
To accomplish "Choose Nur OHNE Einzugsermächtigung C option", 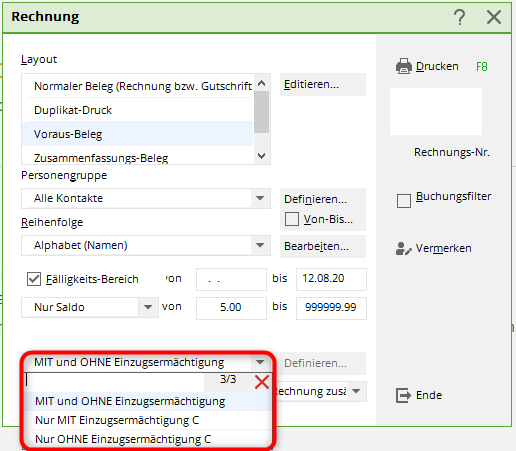I will (x=148, y=439).
